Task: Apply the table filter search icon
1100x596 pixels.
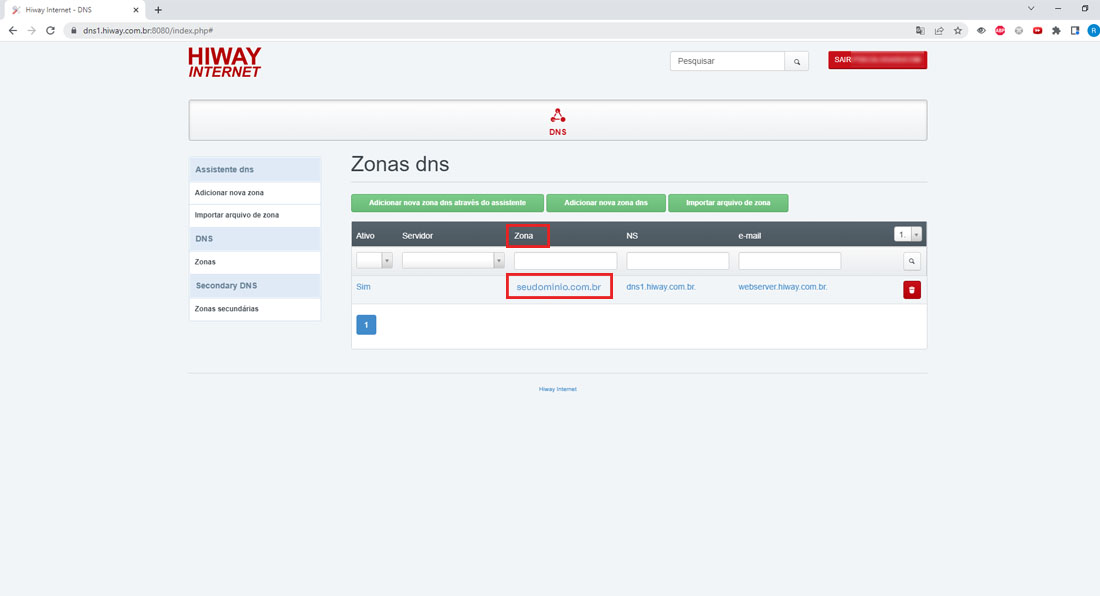Action: 911,261
